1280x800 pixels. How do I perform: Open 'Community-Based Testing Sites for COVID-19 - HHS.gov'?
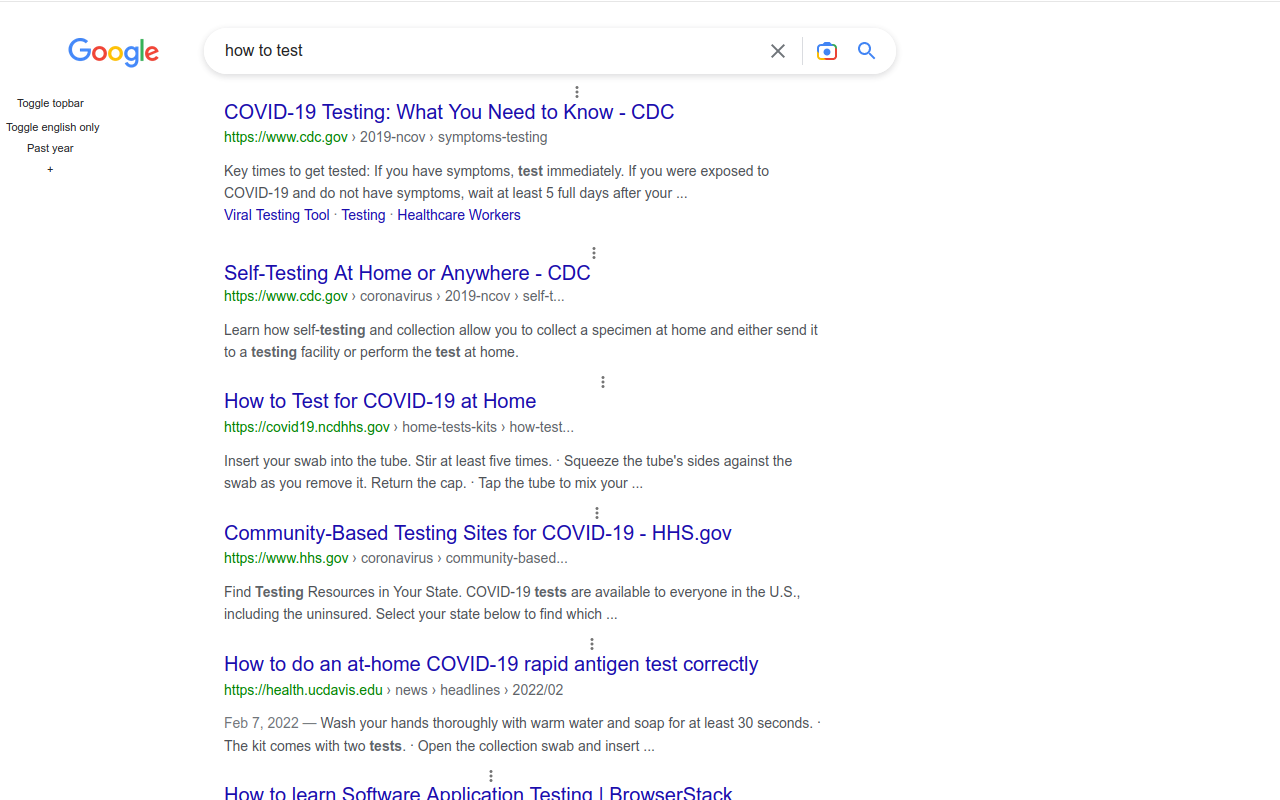pos(478,533)
